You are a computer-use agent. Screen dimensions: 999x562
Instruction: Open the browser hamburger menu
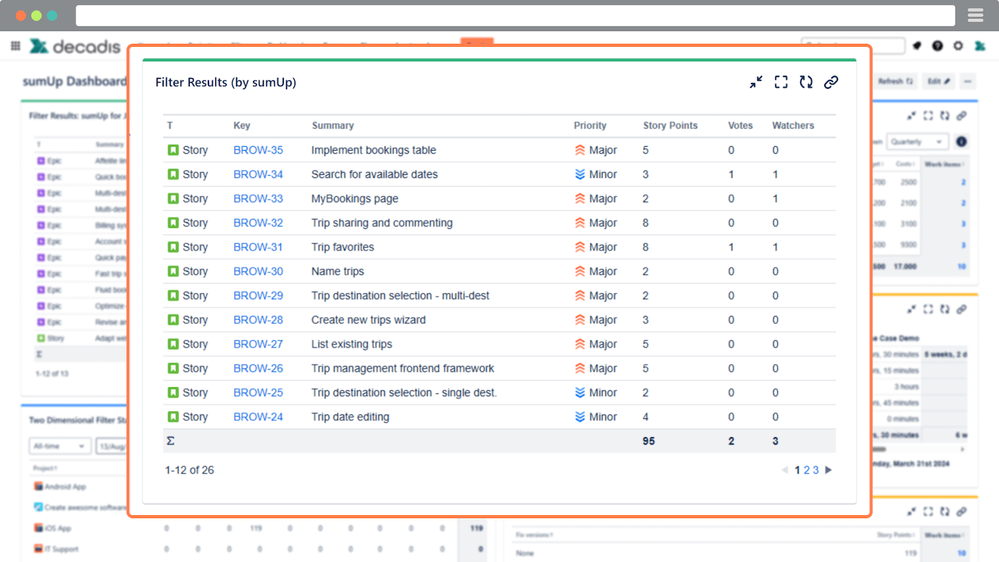click(x=975, y=15)
